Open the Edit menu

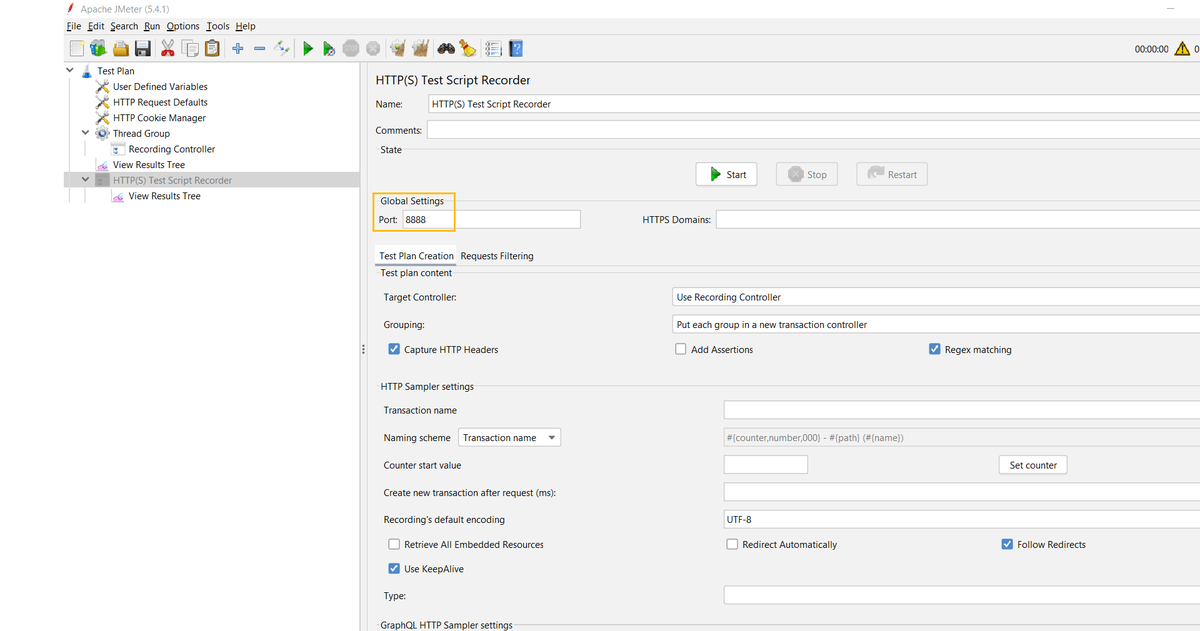tap(96, 26)
